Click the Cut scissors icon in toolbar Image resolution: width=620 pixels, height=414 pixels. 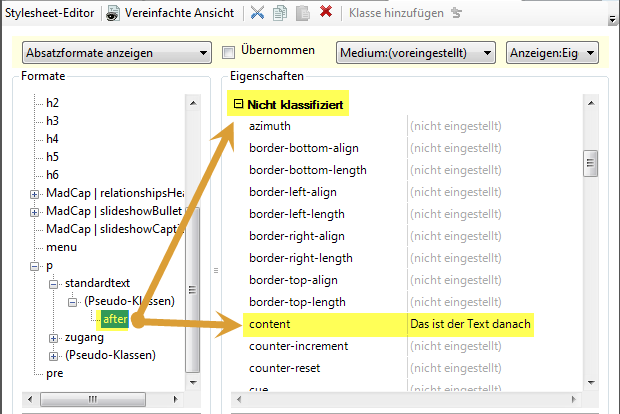(x=257, y=13)
